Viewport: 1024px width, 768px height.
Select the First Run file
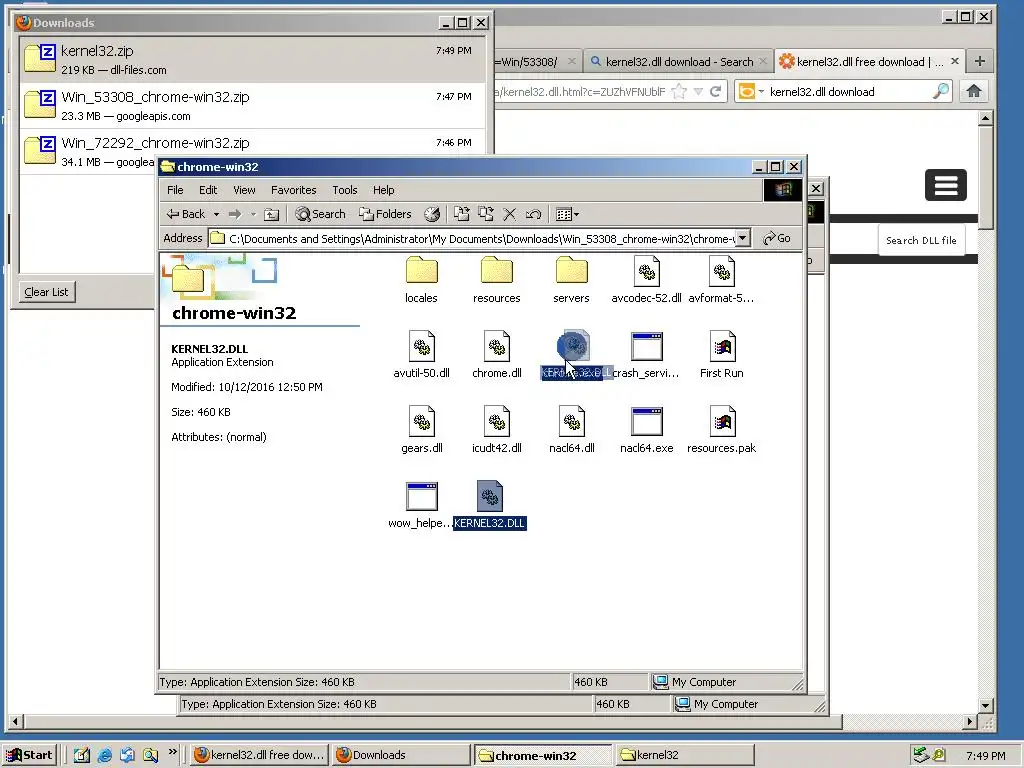point(722,355)
